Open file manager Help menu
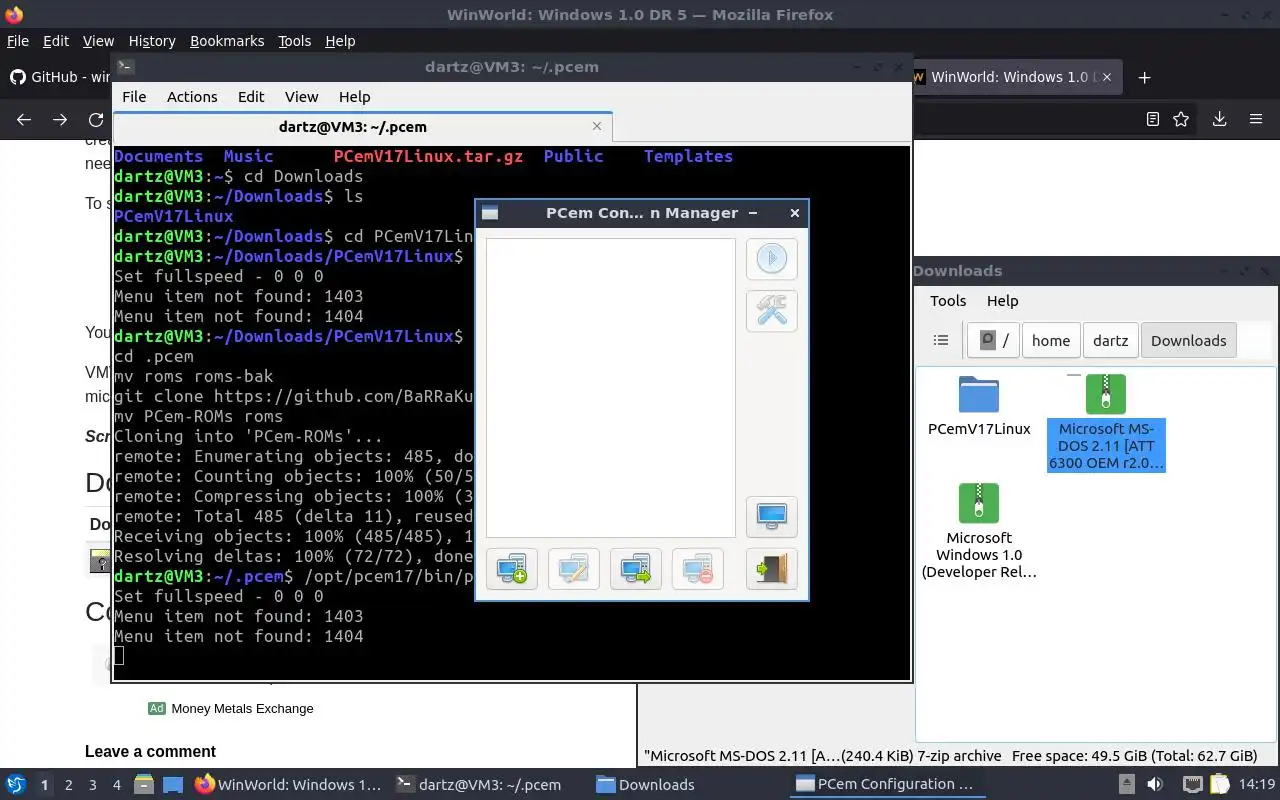1280x800 pixels. coord(1002,301)
